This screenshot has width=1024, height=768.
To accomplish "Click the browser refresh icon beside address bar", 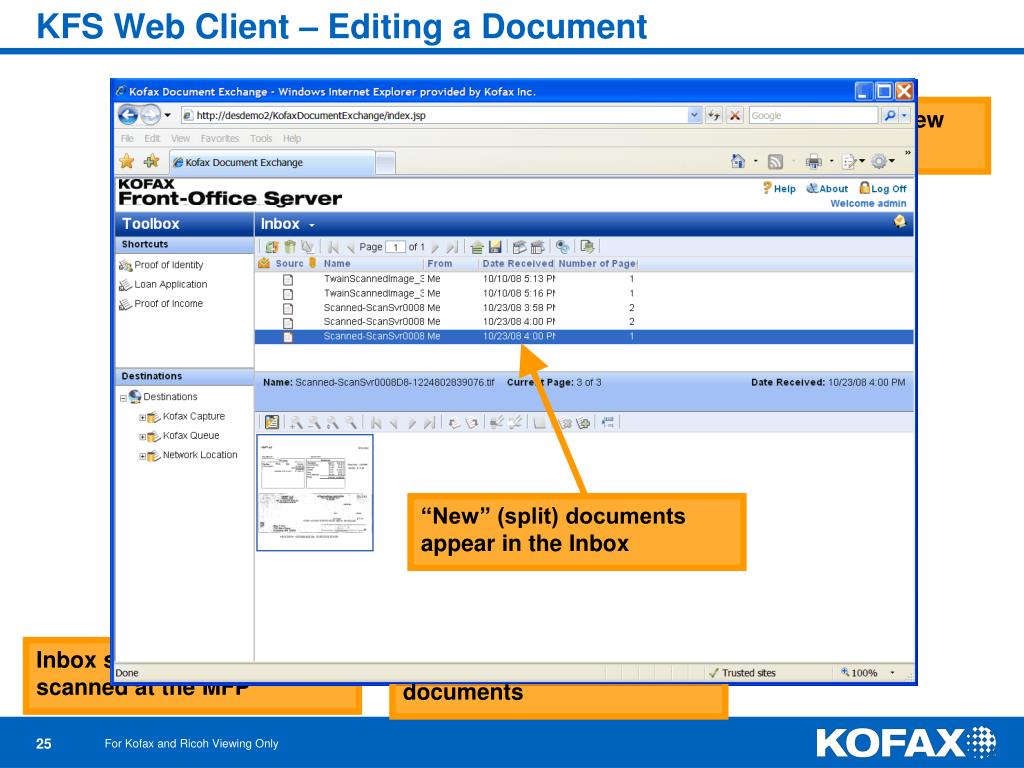I will 714,116.
